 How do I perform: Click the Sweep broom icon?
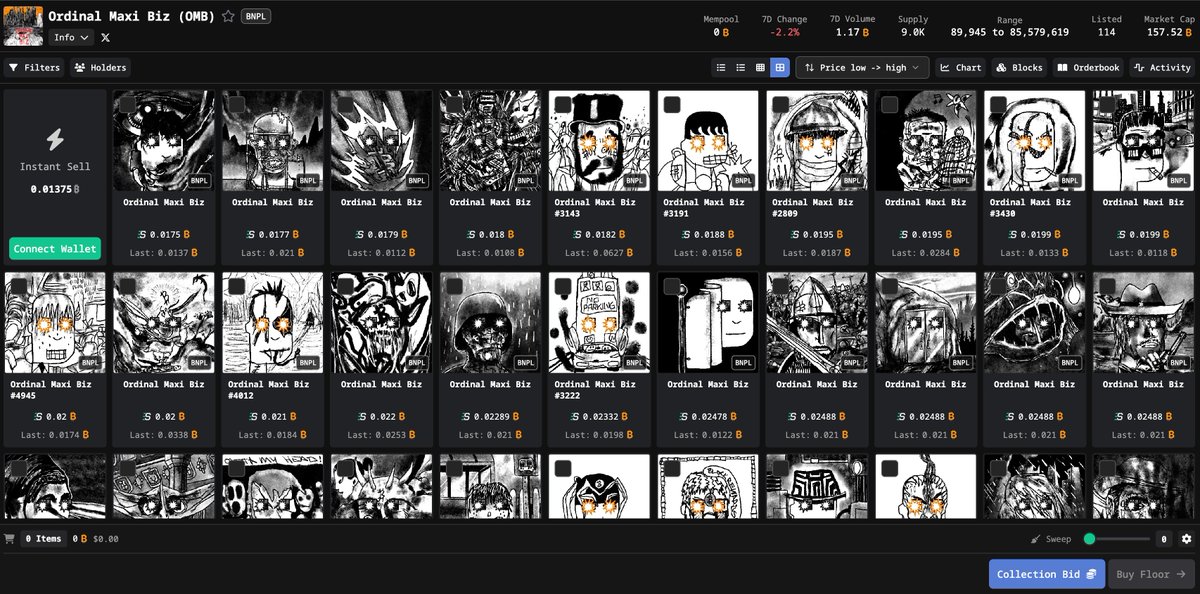point(1035,539)
